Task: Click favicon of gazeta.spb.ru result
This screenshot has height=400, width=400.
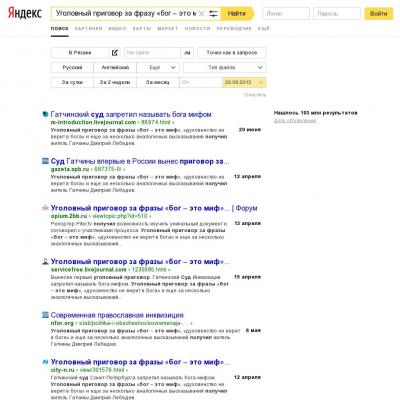Action: pyautogui.click(x=45, y=161)
